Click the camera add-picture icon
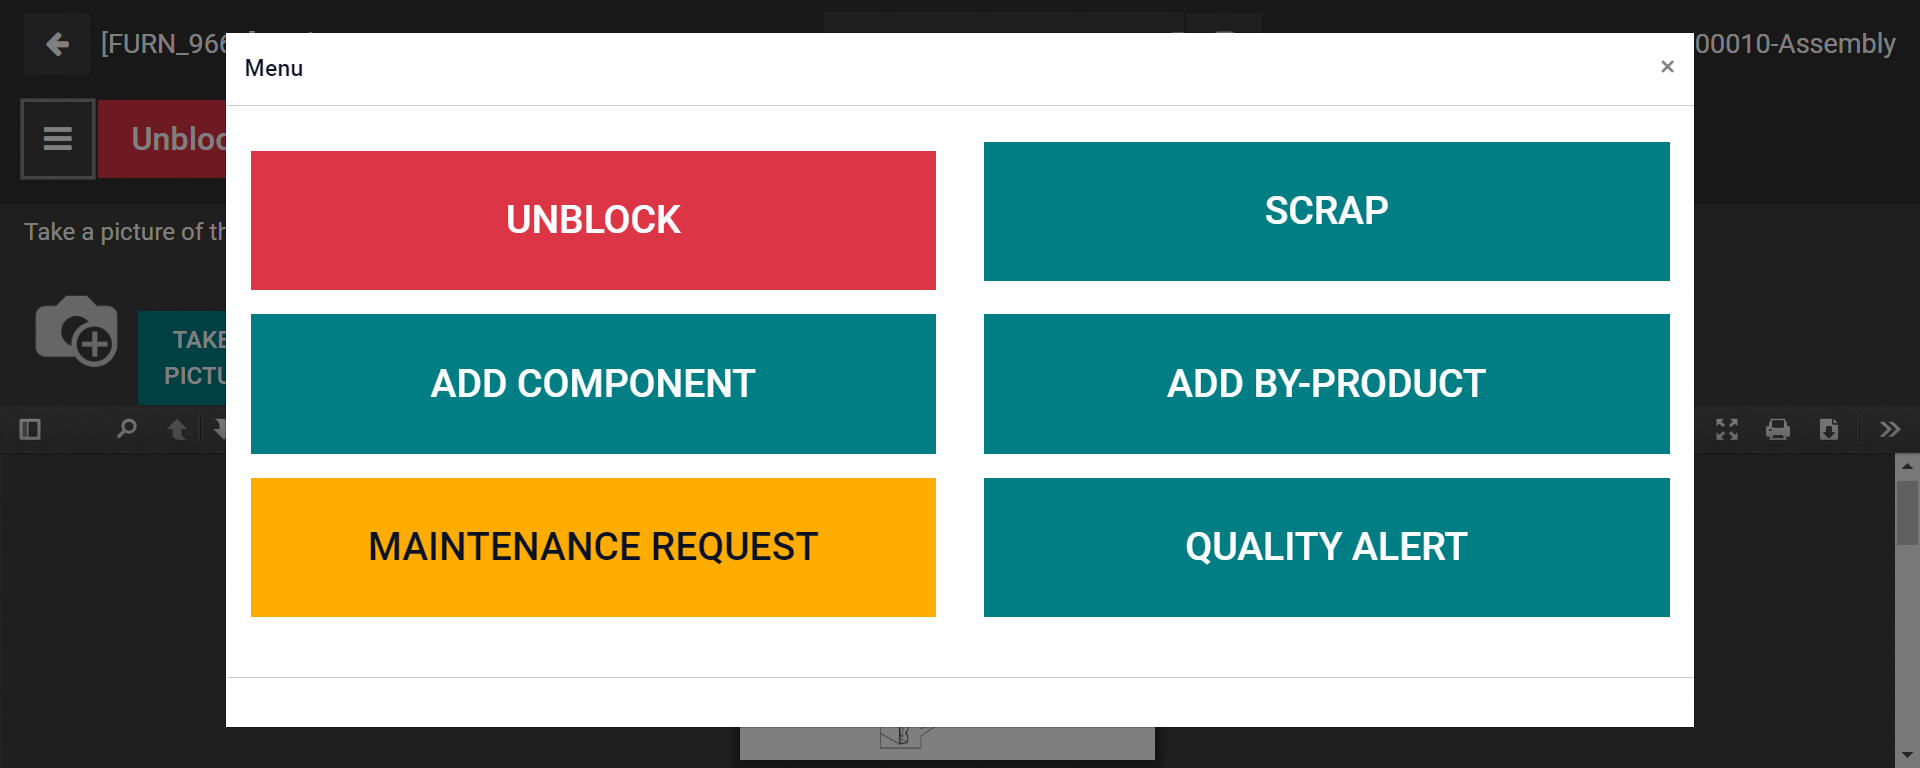The image size is (1920, 768). coord(77,330)
